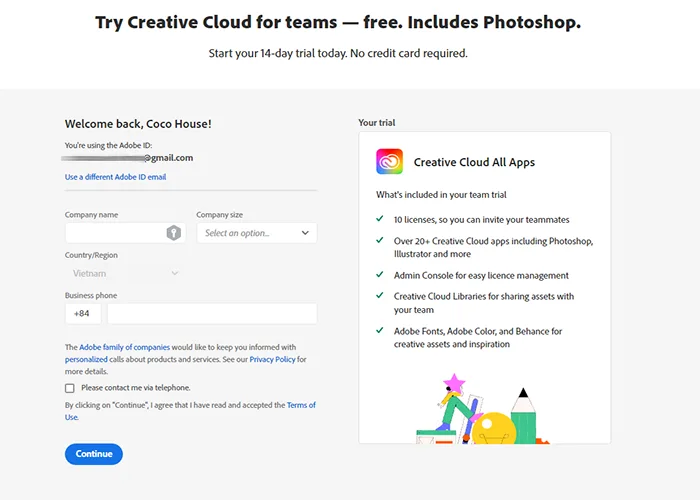Check the 'Please contact me via telephone' checkbox
Screen dimensions: 700x500
coord(70,388)
